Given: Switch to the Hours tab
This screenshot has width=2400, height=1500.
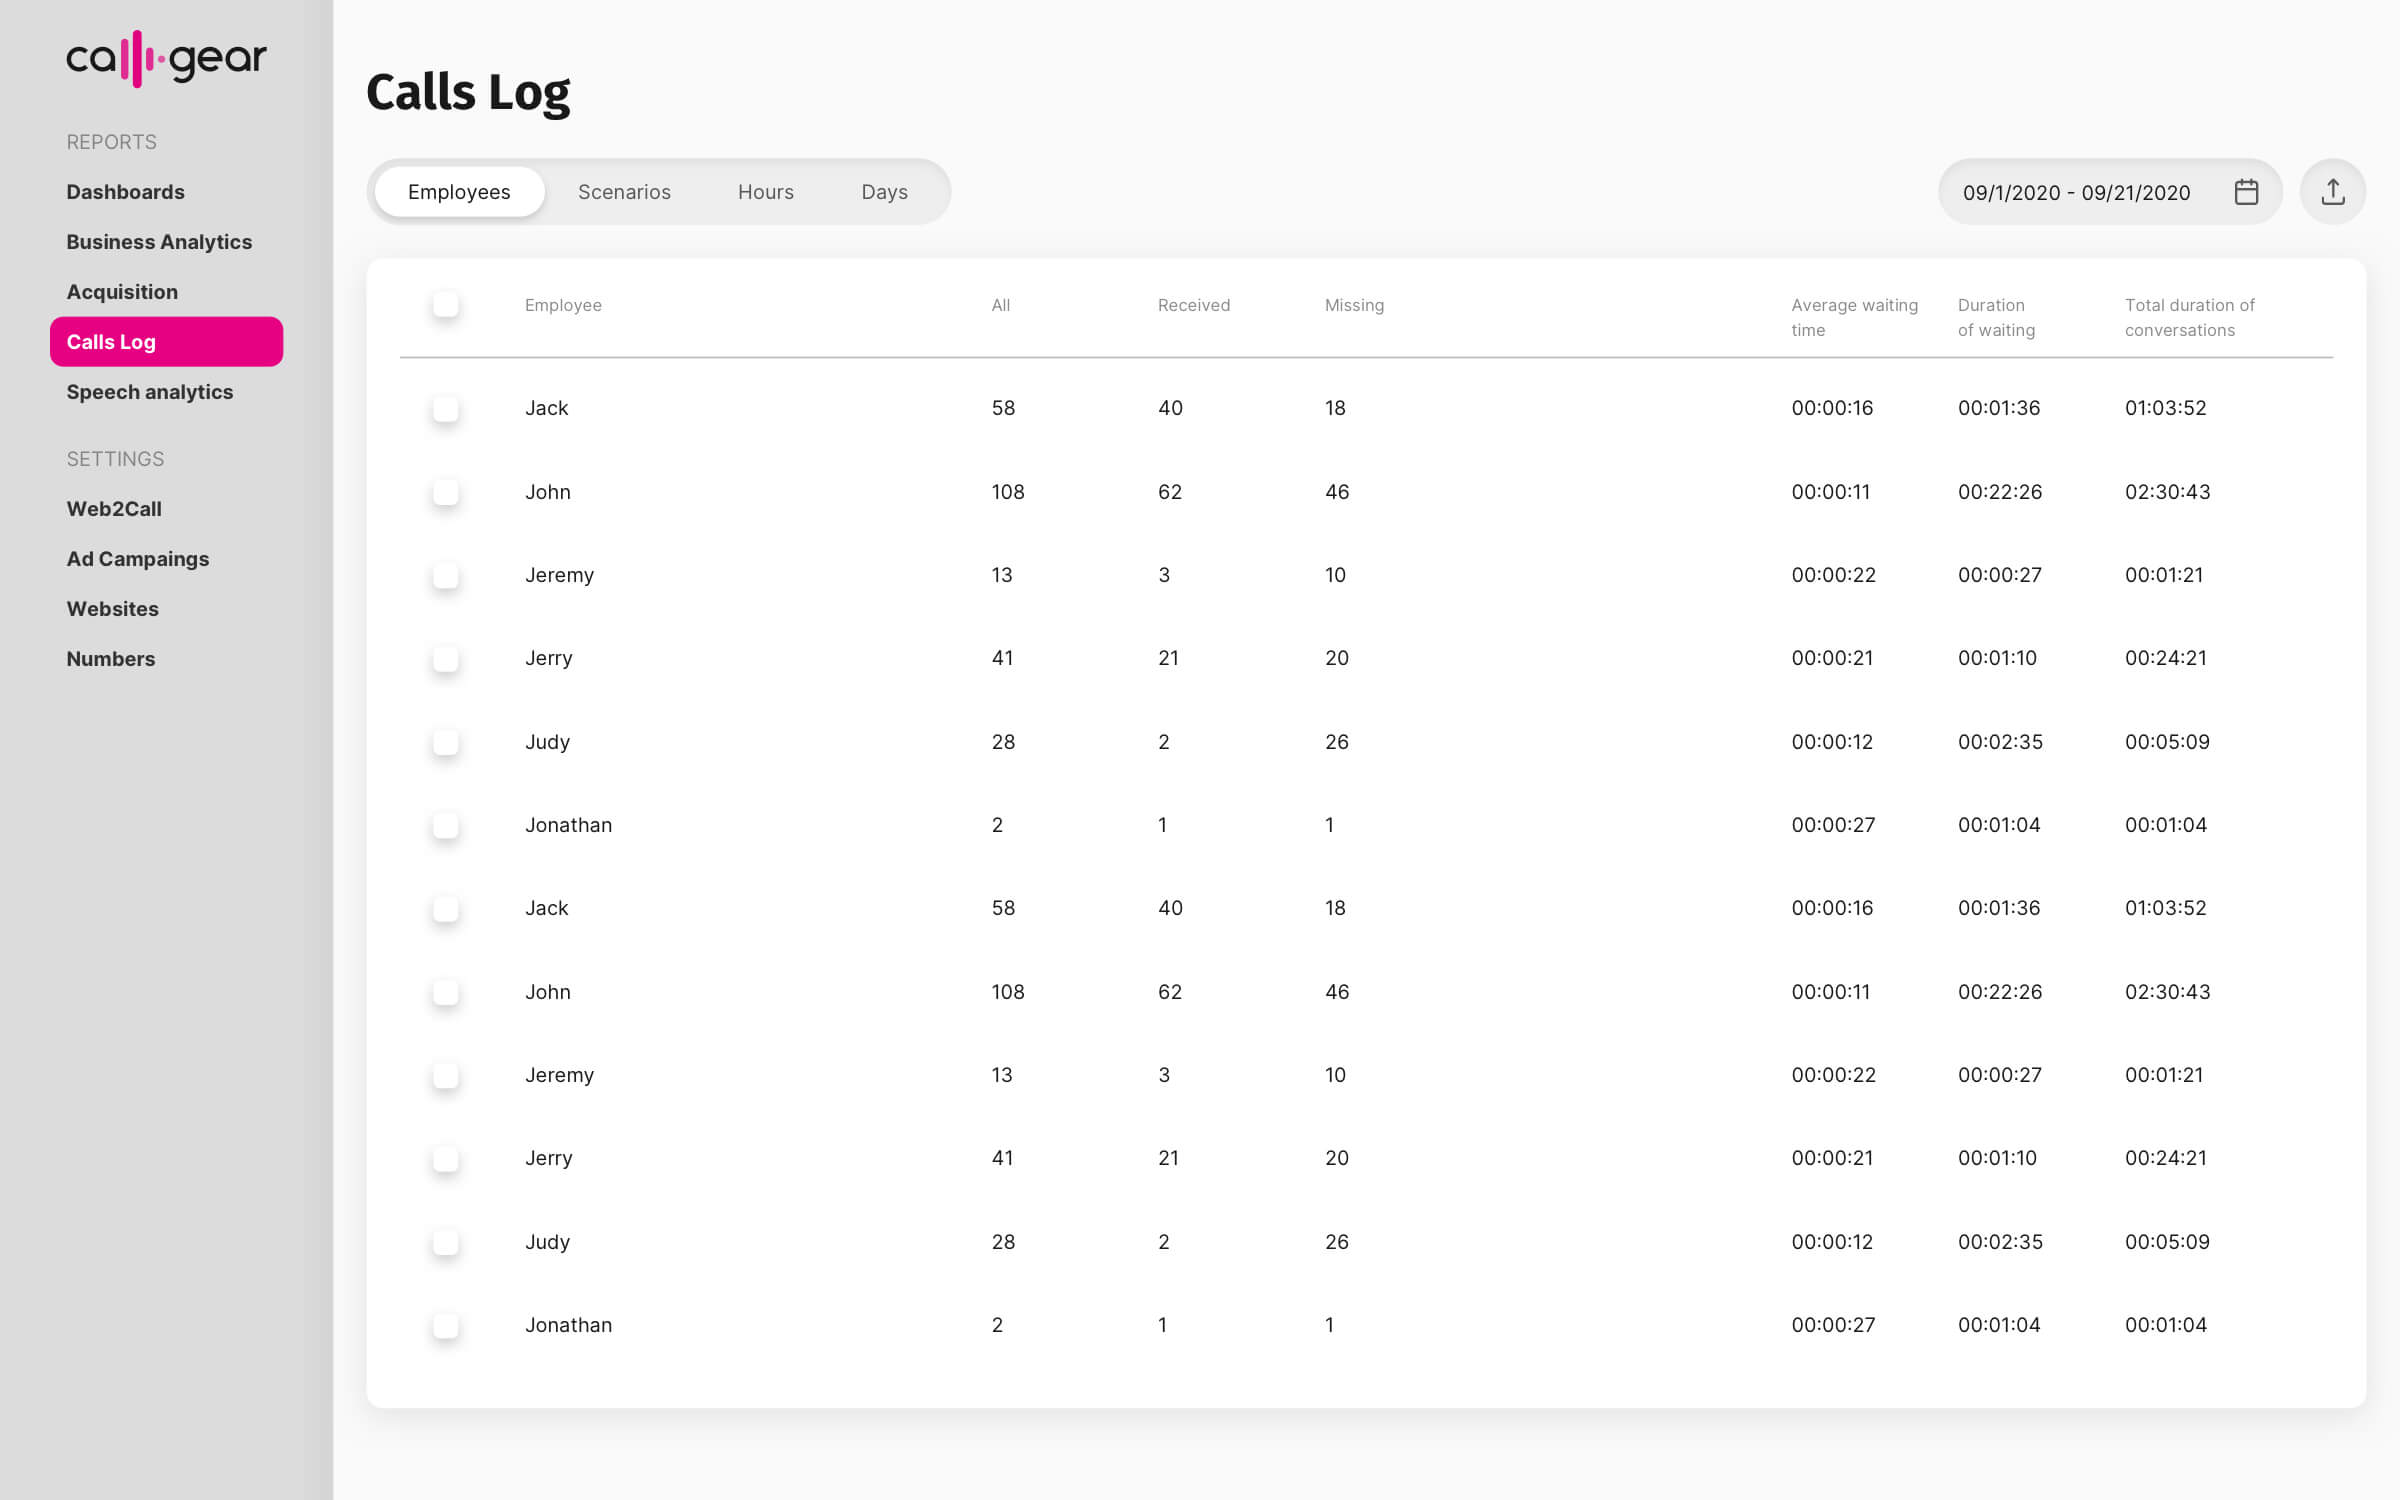Looking at the screenshot, I should (x=765, y=192).
